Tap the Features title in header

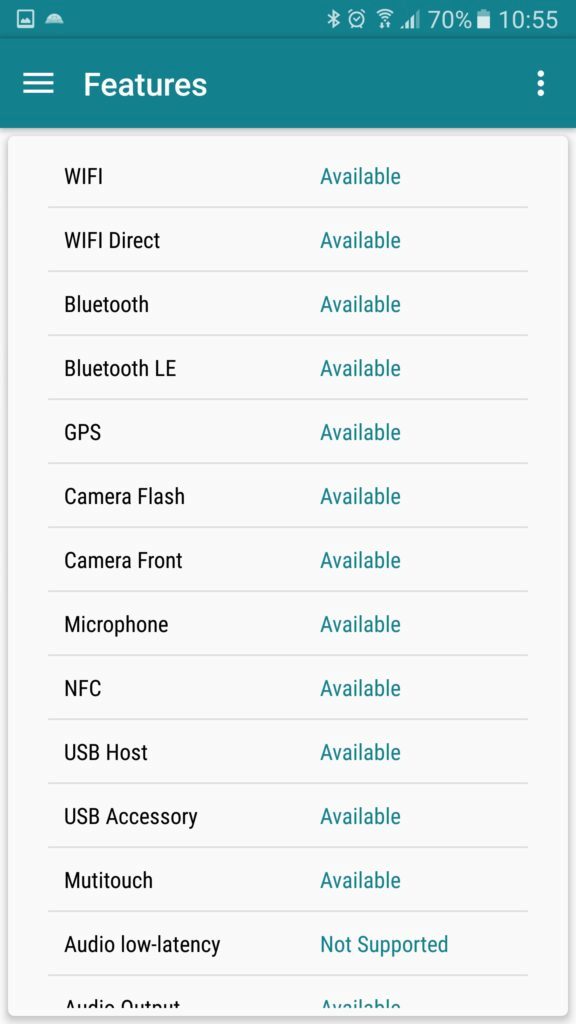coord(145,84)
